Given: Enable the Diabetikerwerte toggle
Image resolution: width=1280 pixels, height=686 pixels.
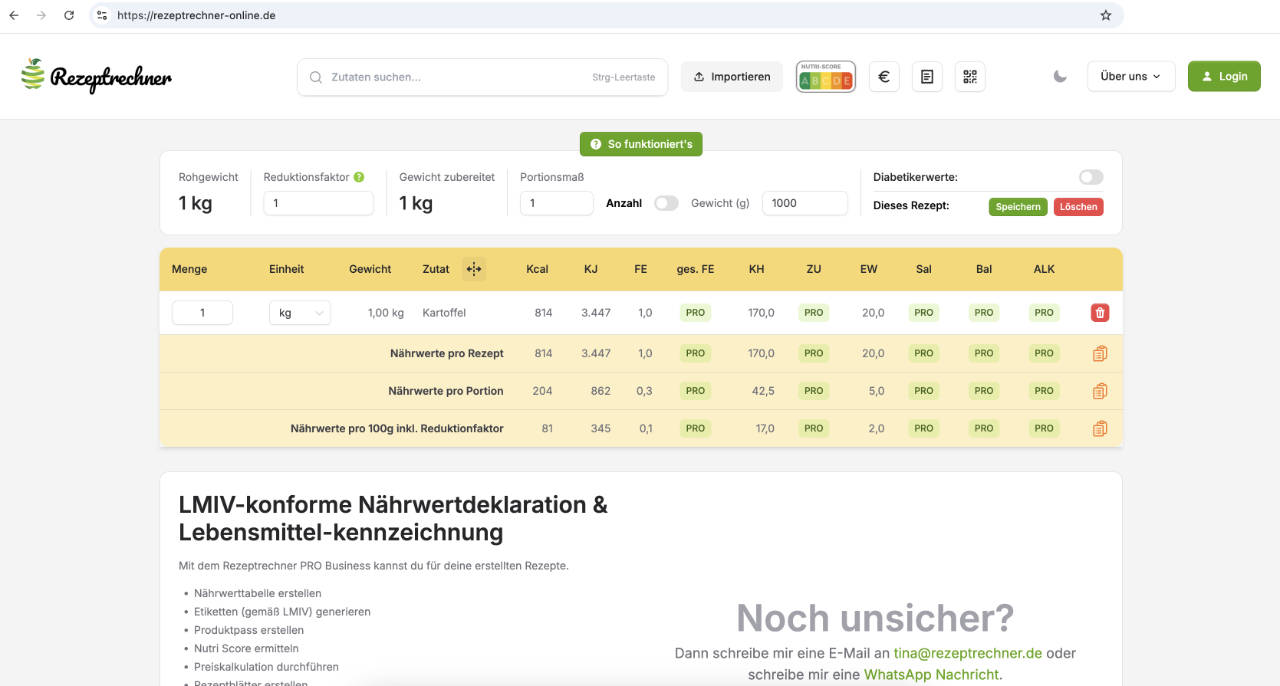Looking at the screenshot, I should (x=1091, y=176).
